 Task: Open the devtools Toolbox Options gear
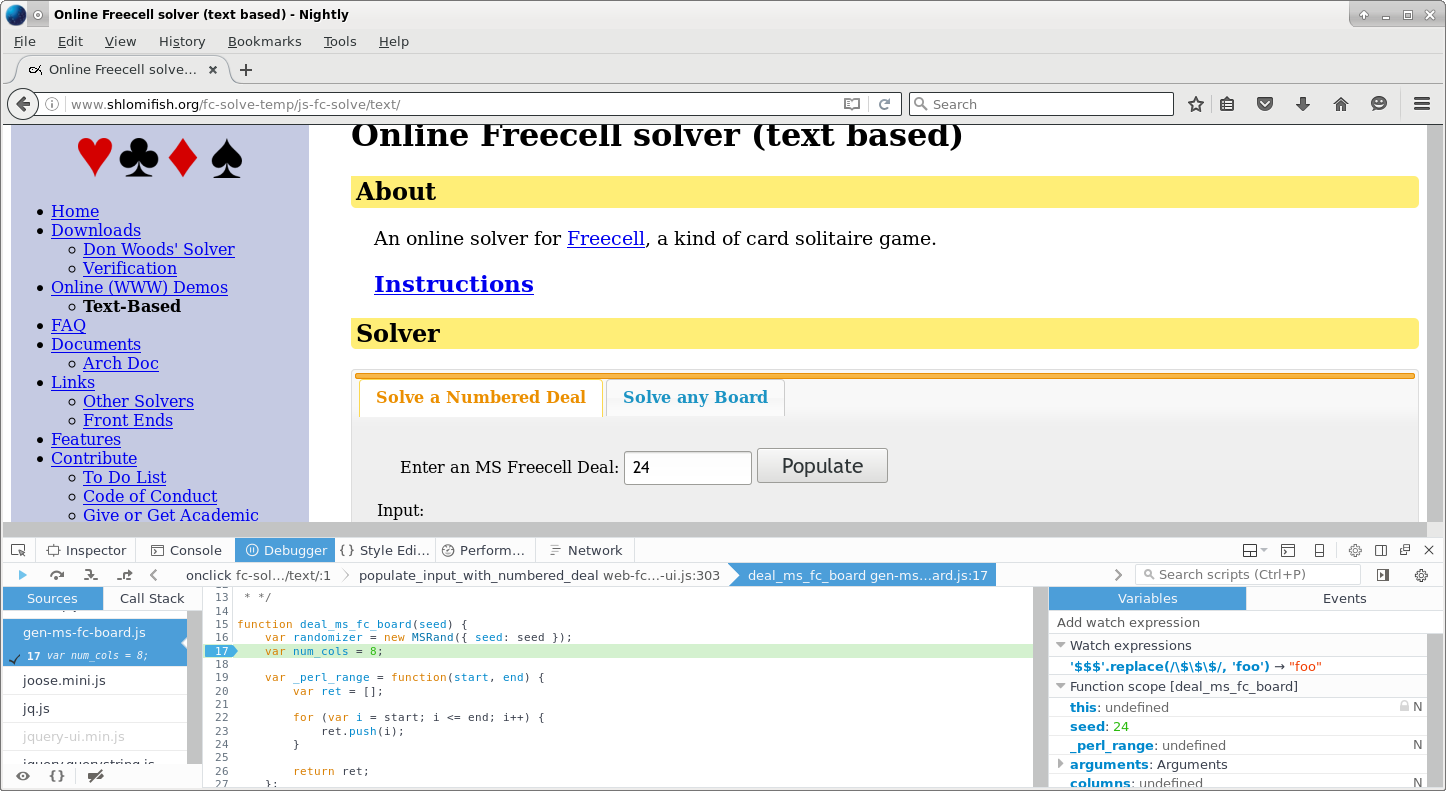(1355, 550)
